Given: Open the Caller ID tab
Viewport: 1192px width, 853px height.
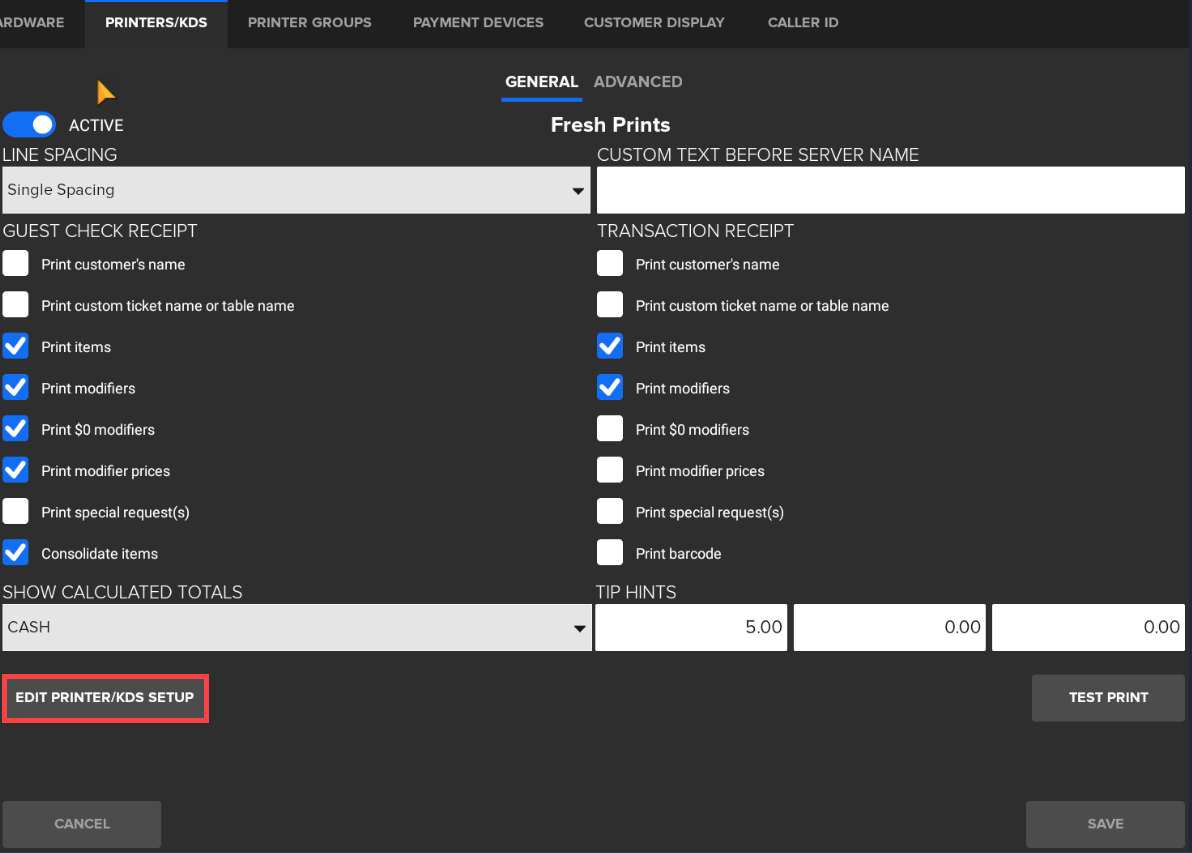Looking at the screenshot, I should pos(803,22).
